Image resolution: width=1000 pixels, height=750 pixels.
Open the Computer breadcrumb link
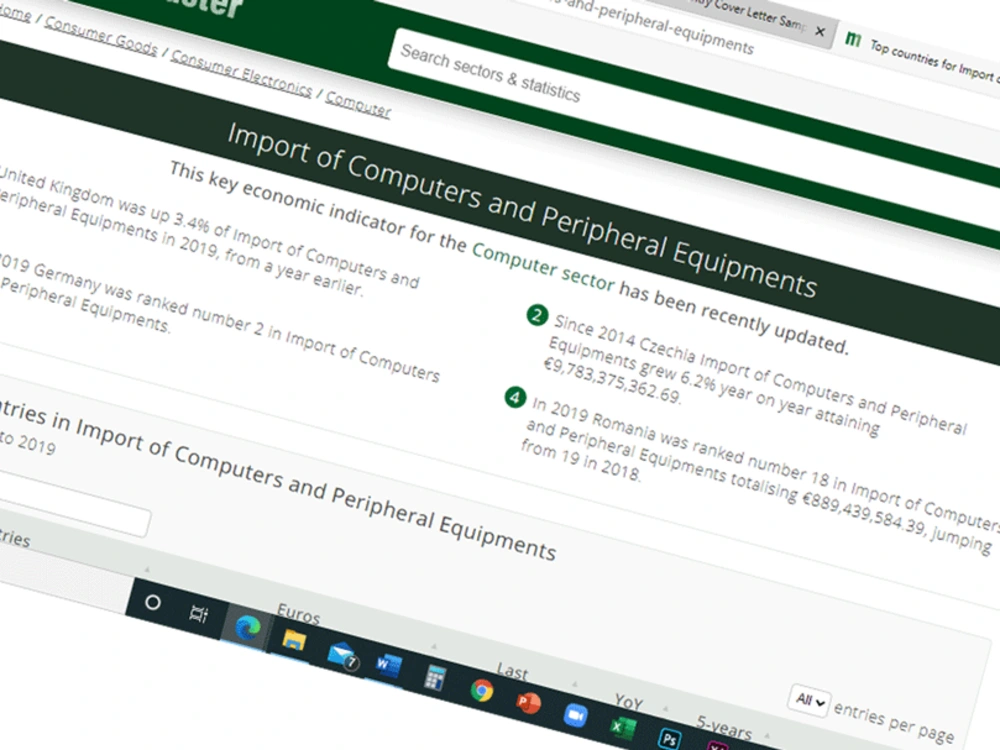[x=358, y=104]
